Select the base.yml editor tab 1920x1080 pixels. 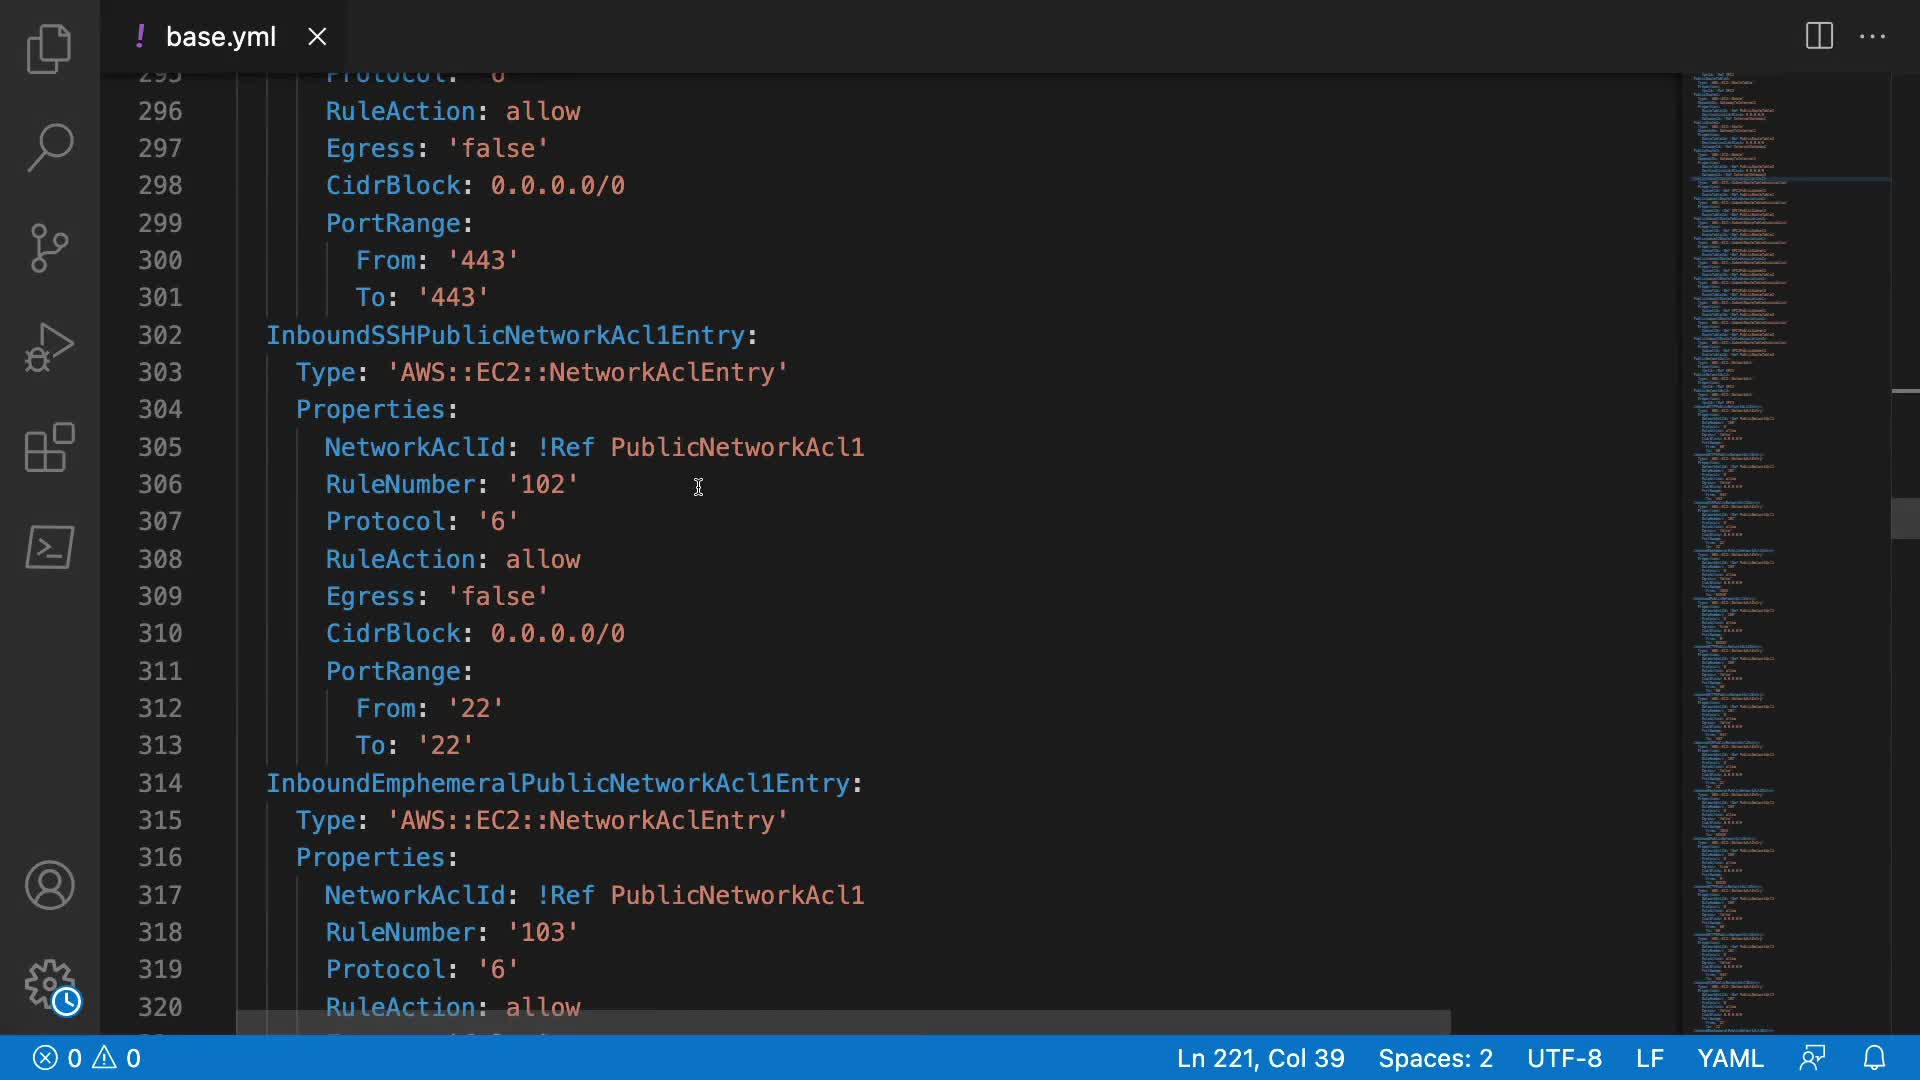[220, 37]
